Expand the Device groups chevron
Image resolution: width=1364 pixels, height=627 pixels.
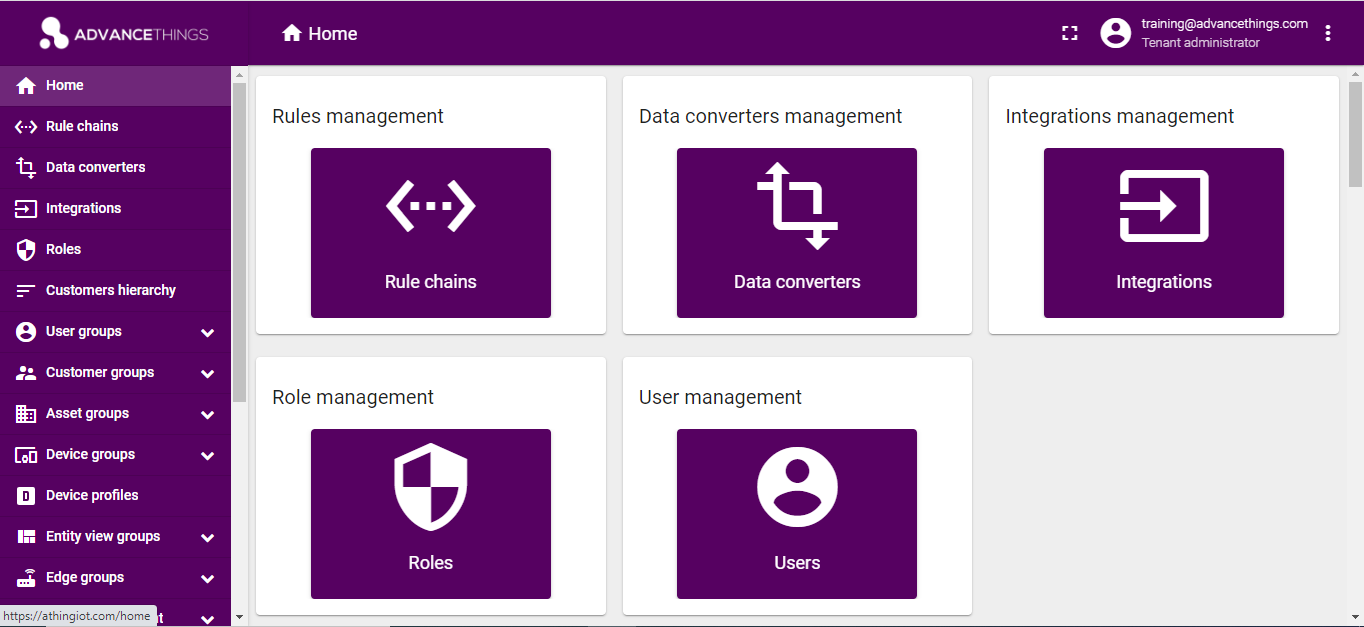[207, 455]
